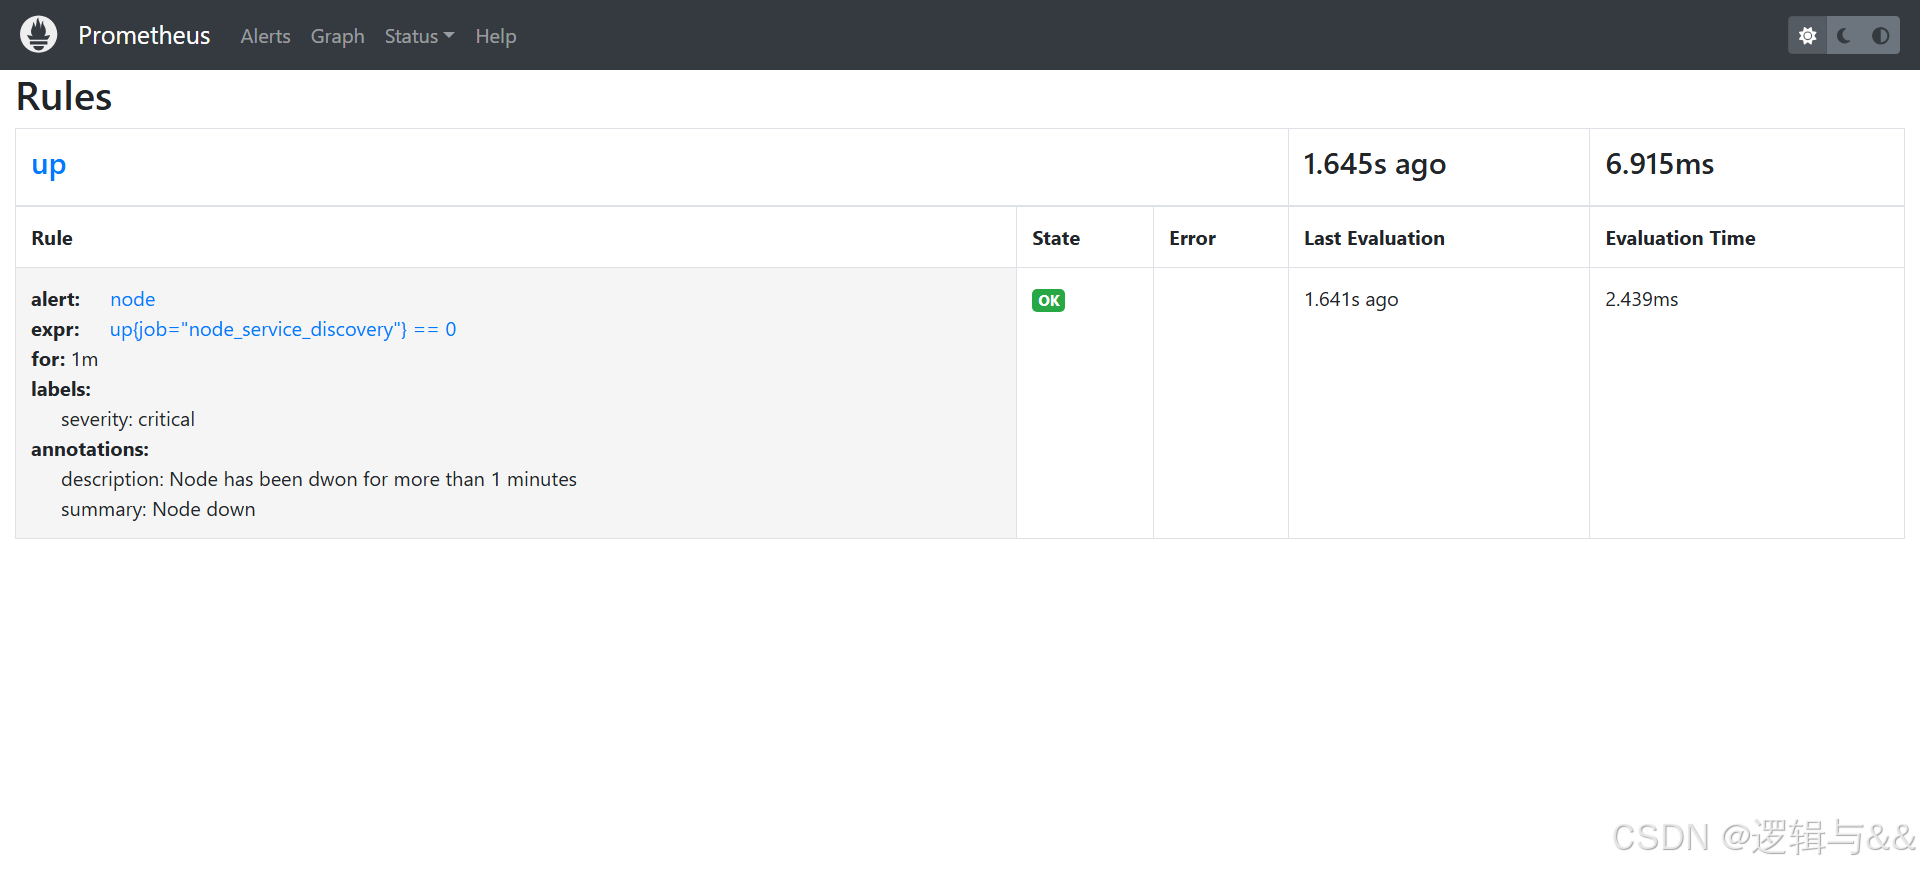Viewport: 1920px width, 869px height.
Task: Open the Graph page
Action: [x=337, y=36]
